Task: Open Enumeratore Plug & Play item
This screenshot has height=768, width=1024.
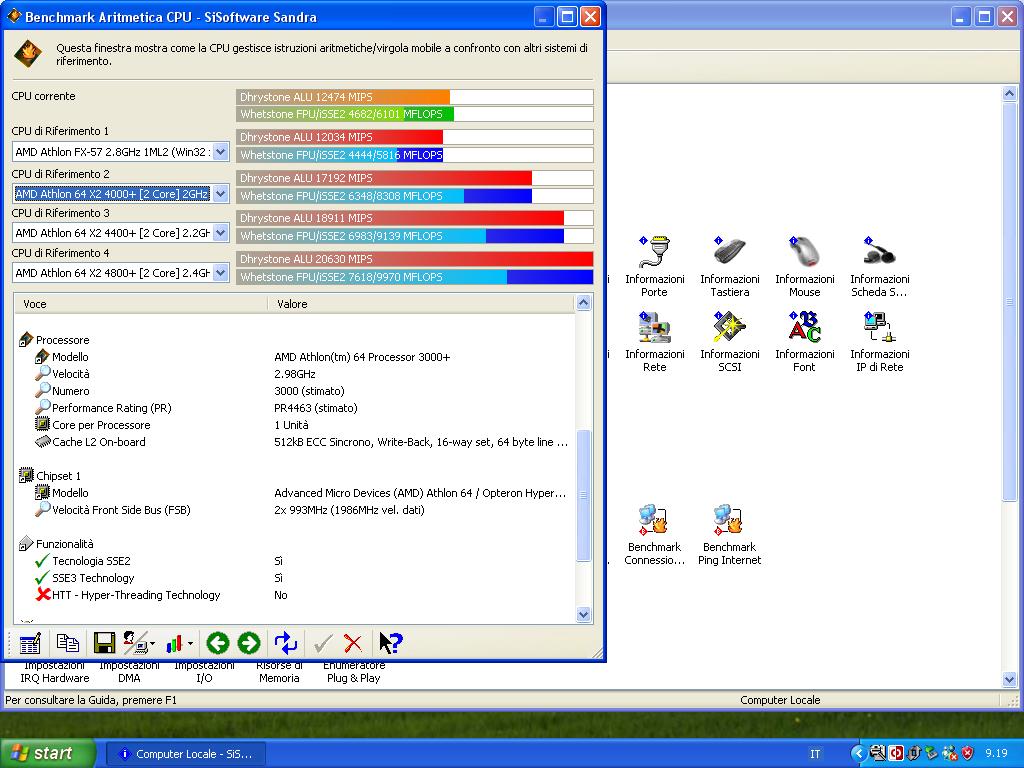Action: pos(354,672)
